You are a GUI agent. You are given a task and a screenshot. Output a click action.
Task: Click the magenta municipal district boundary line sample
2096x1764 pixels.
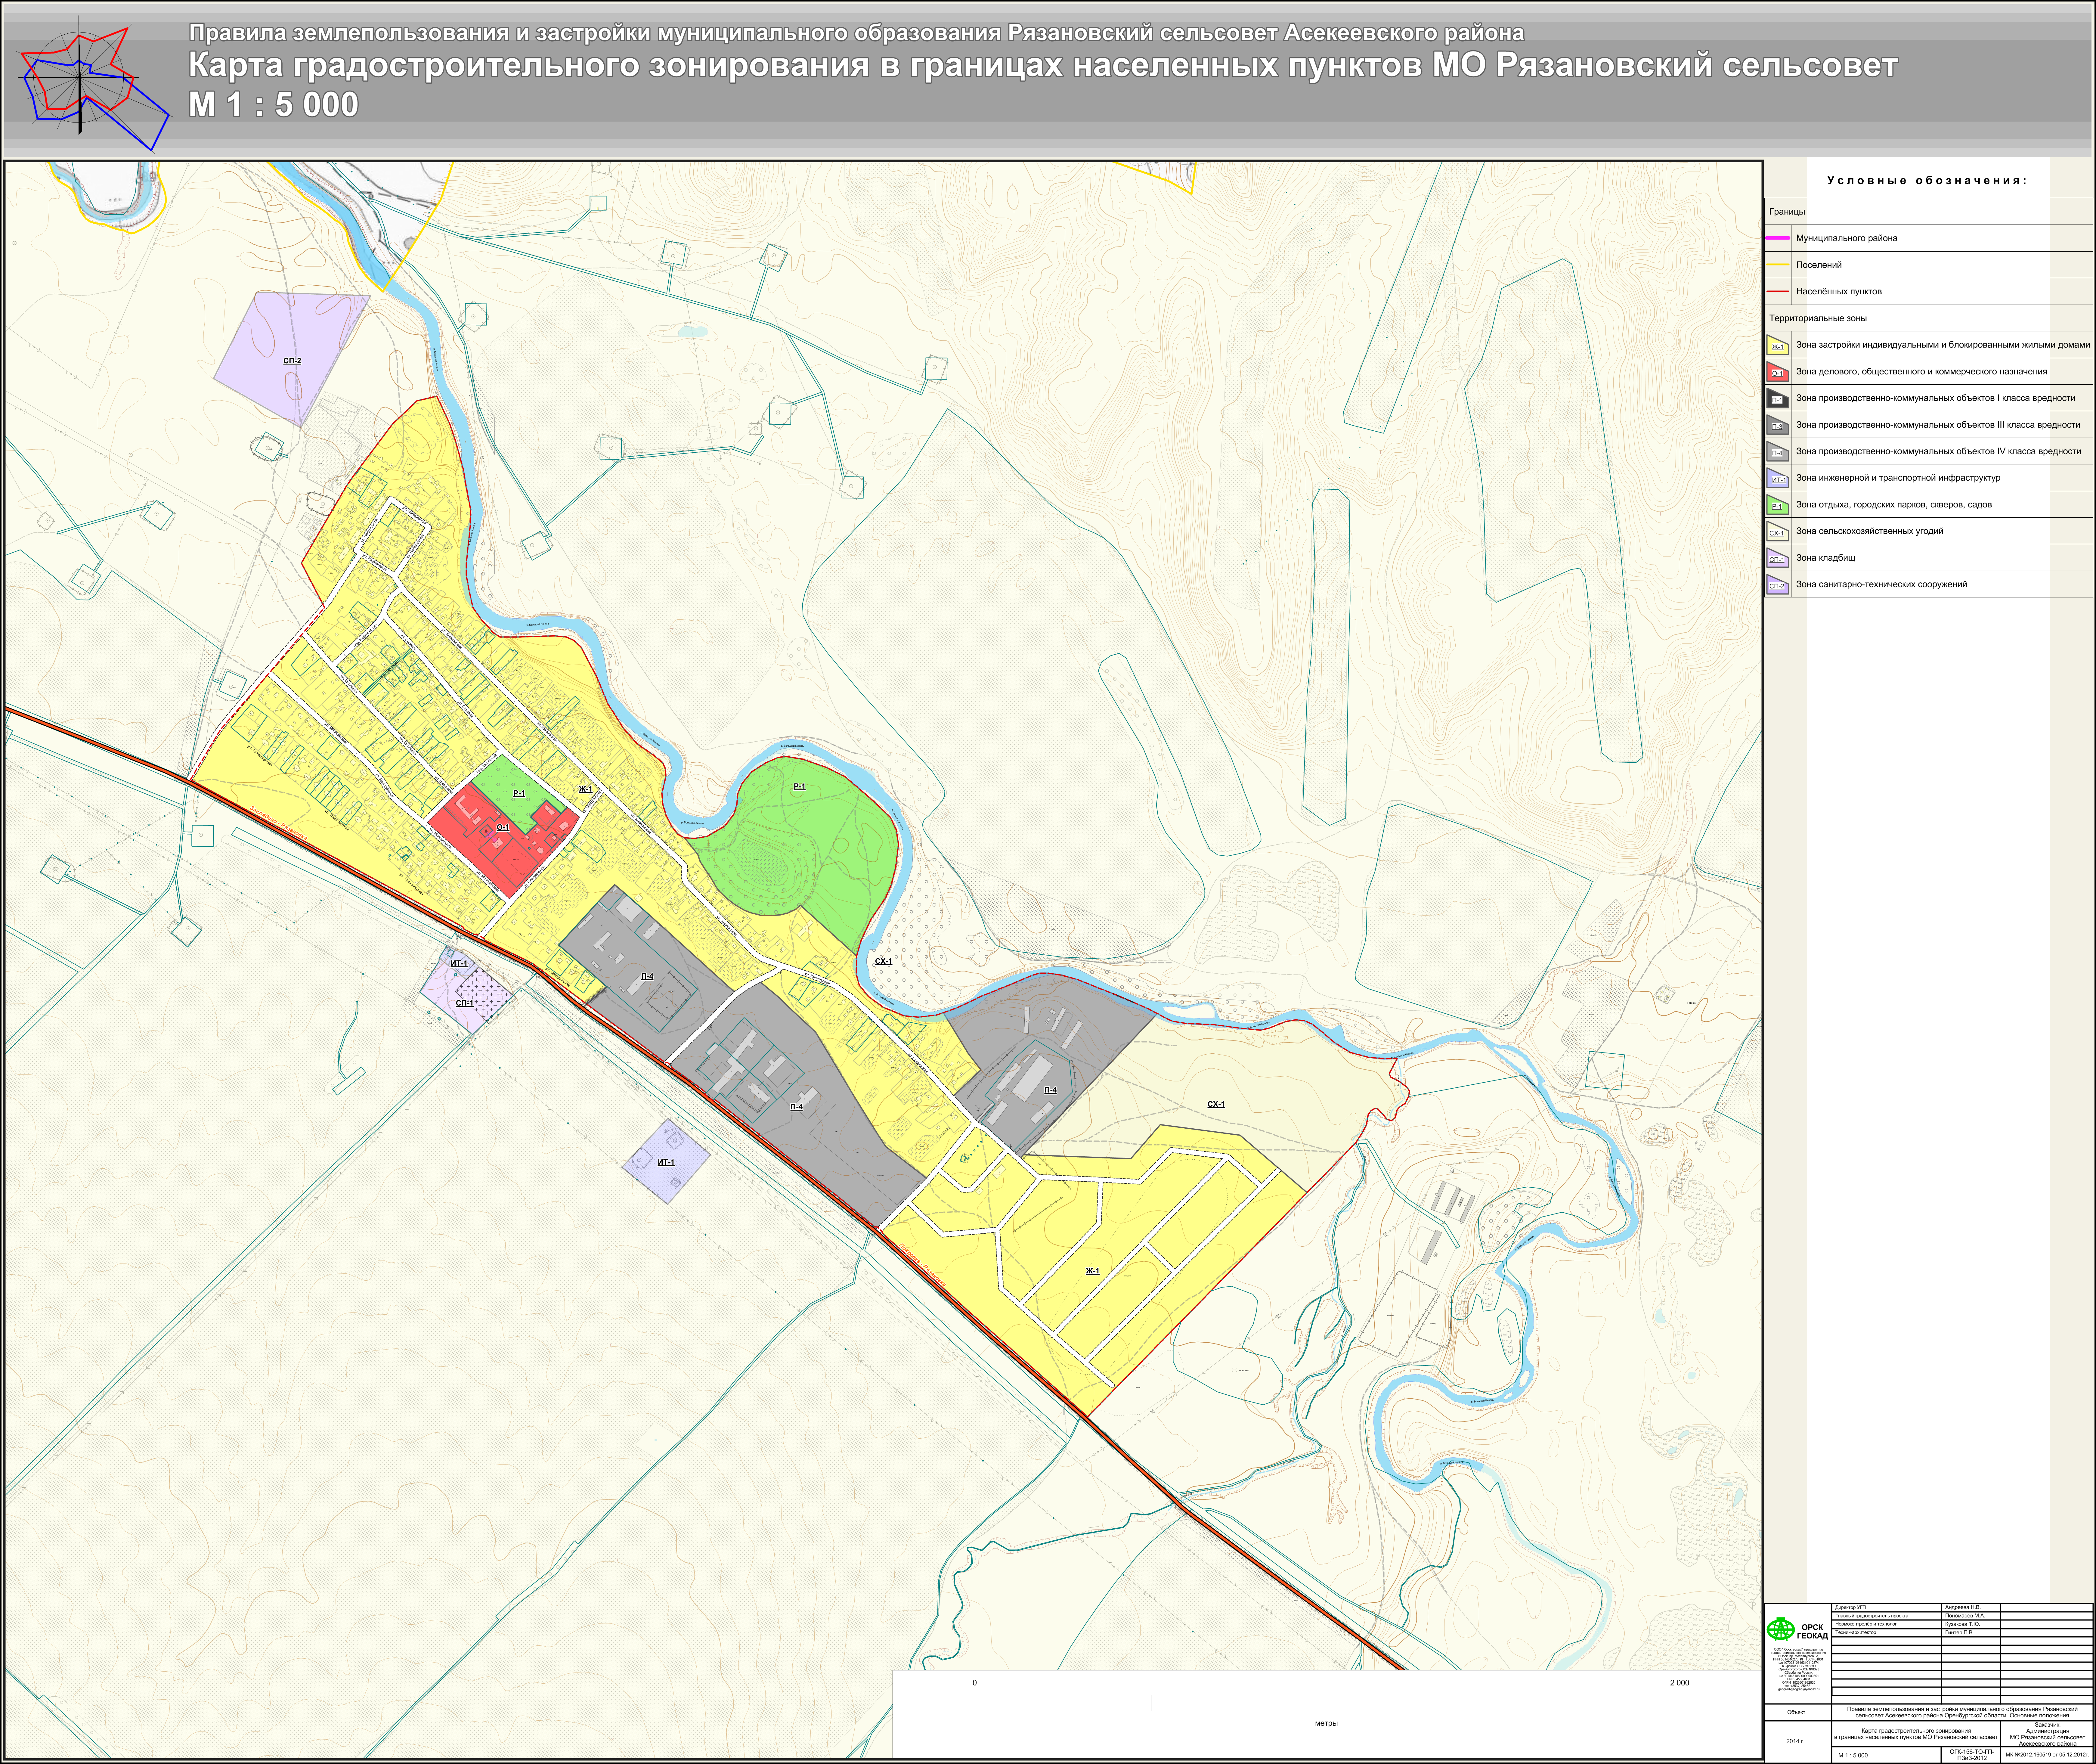(x=1778, y=238)
